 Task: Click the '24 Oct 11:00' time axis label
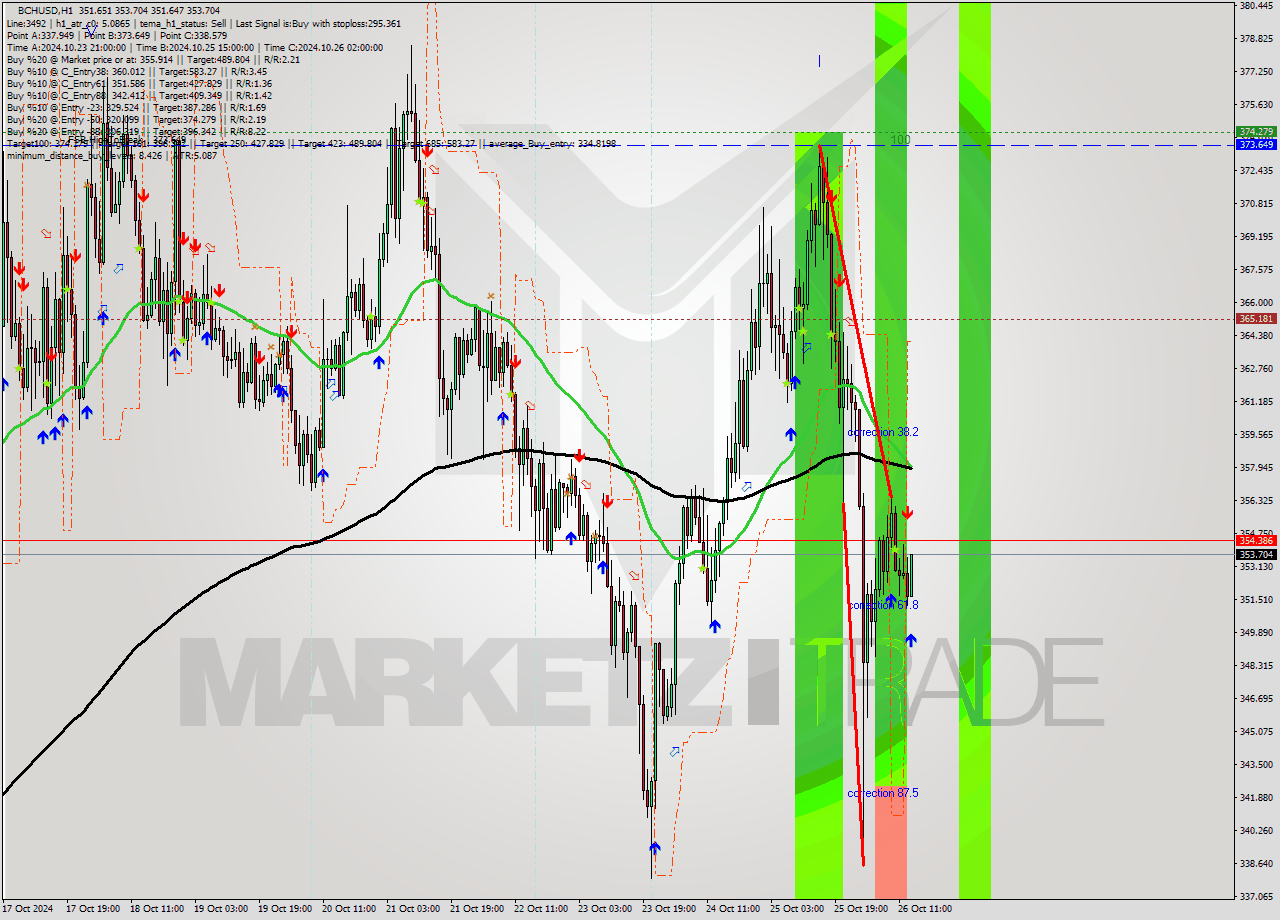pyautogui.click(x=734, y=909)
